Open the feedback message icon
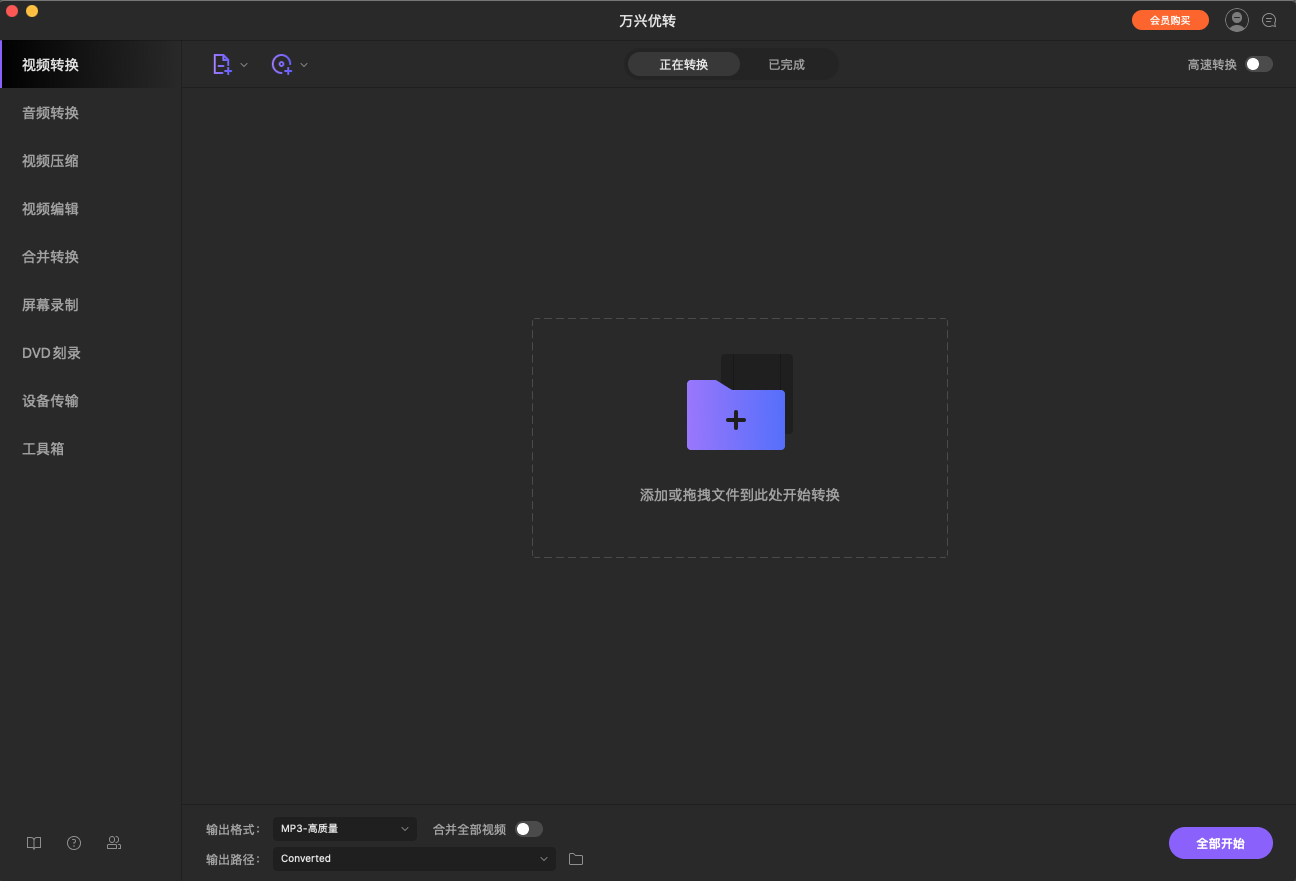The height and width of the screenshot is (881, 1296). point(1269,20)
